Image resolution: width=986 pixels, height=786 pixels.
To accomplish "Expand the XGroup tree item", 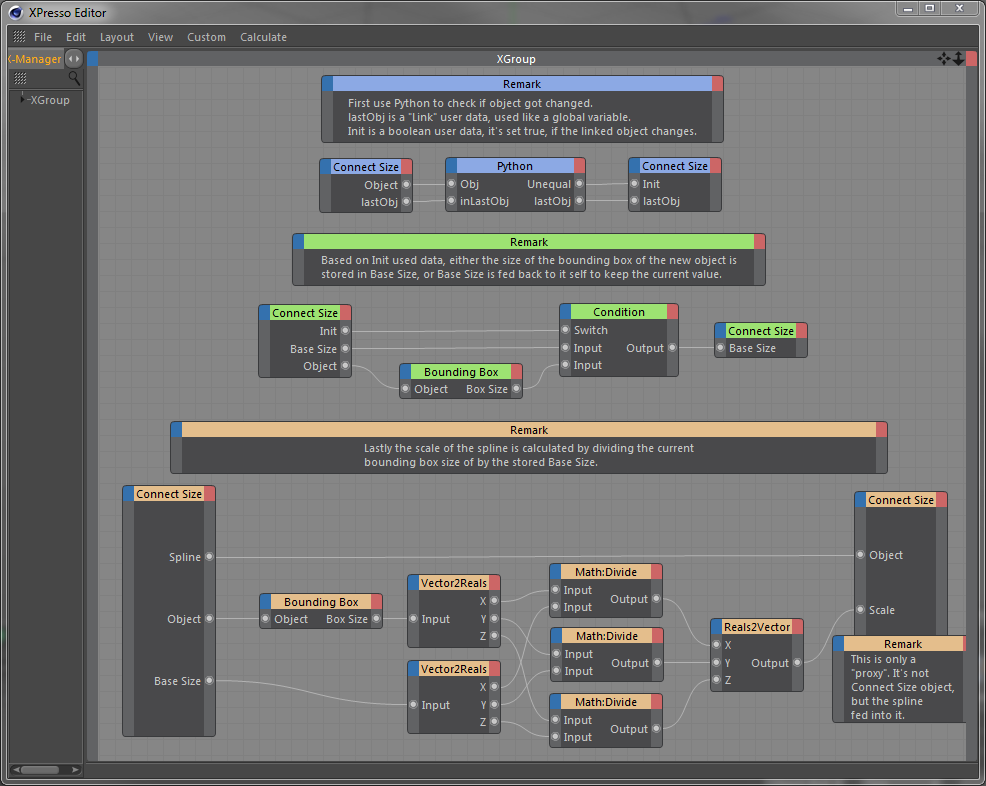I will point(22,99).
